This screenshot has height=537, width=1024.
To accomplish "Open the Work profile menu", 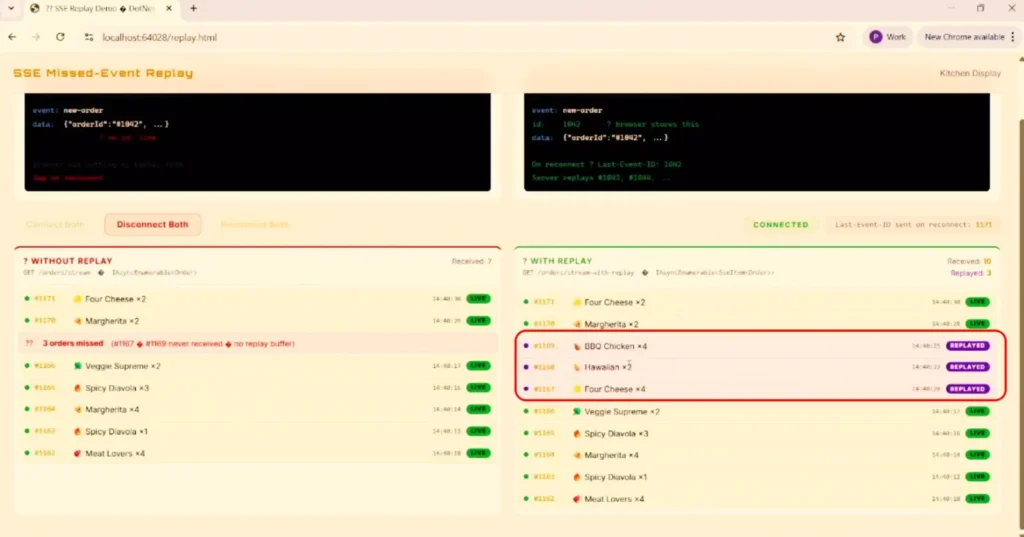I will click(886, 37).
